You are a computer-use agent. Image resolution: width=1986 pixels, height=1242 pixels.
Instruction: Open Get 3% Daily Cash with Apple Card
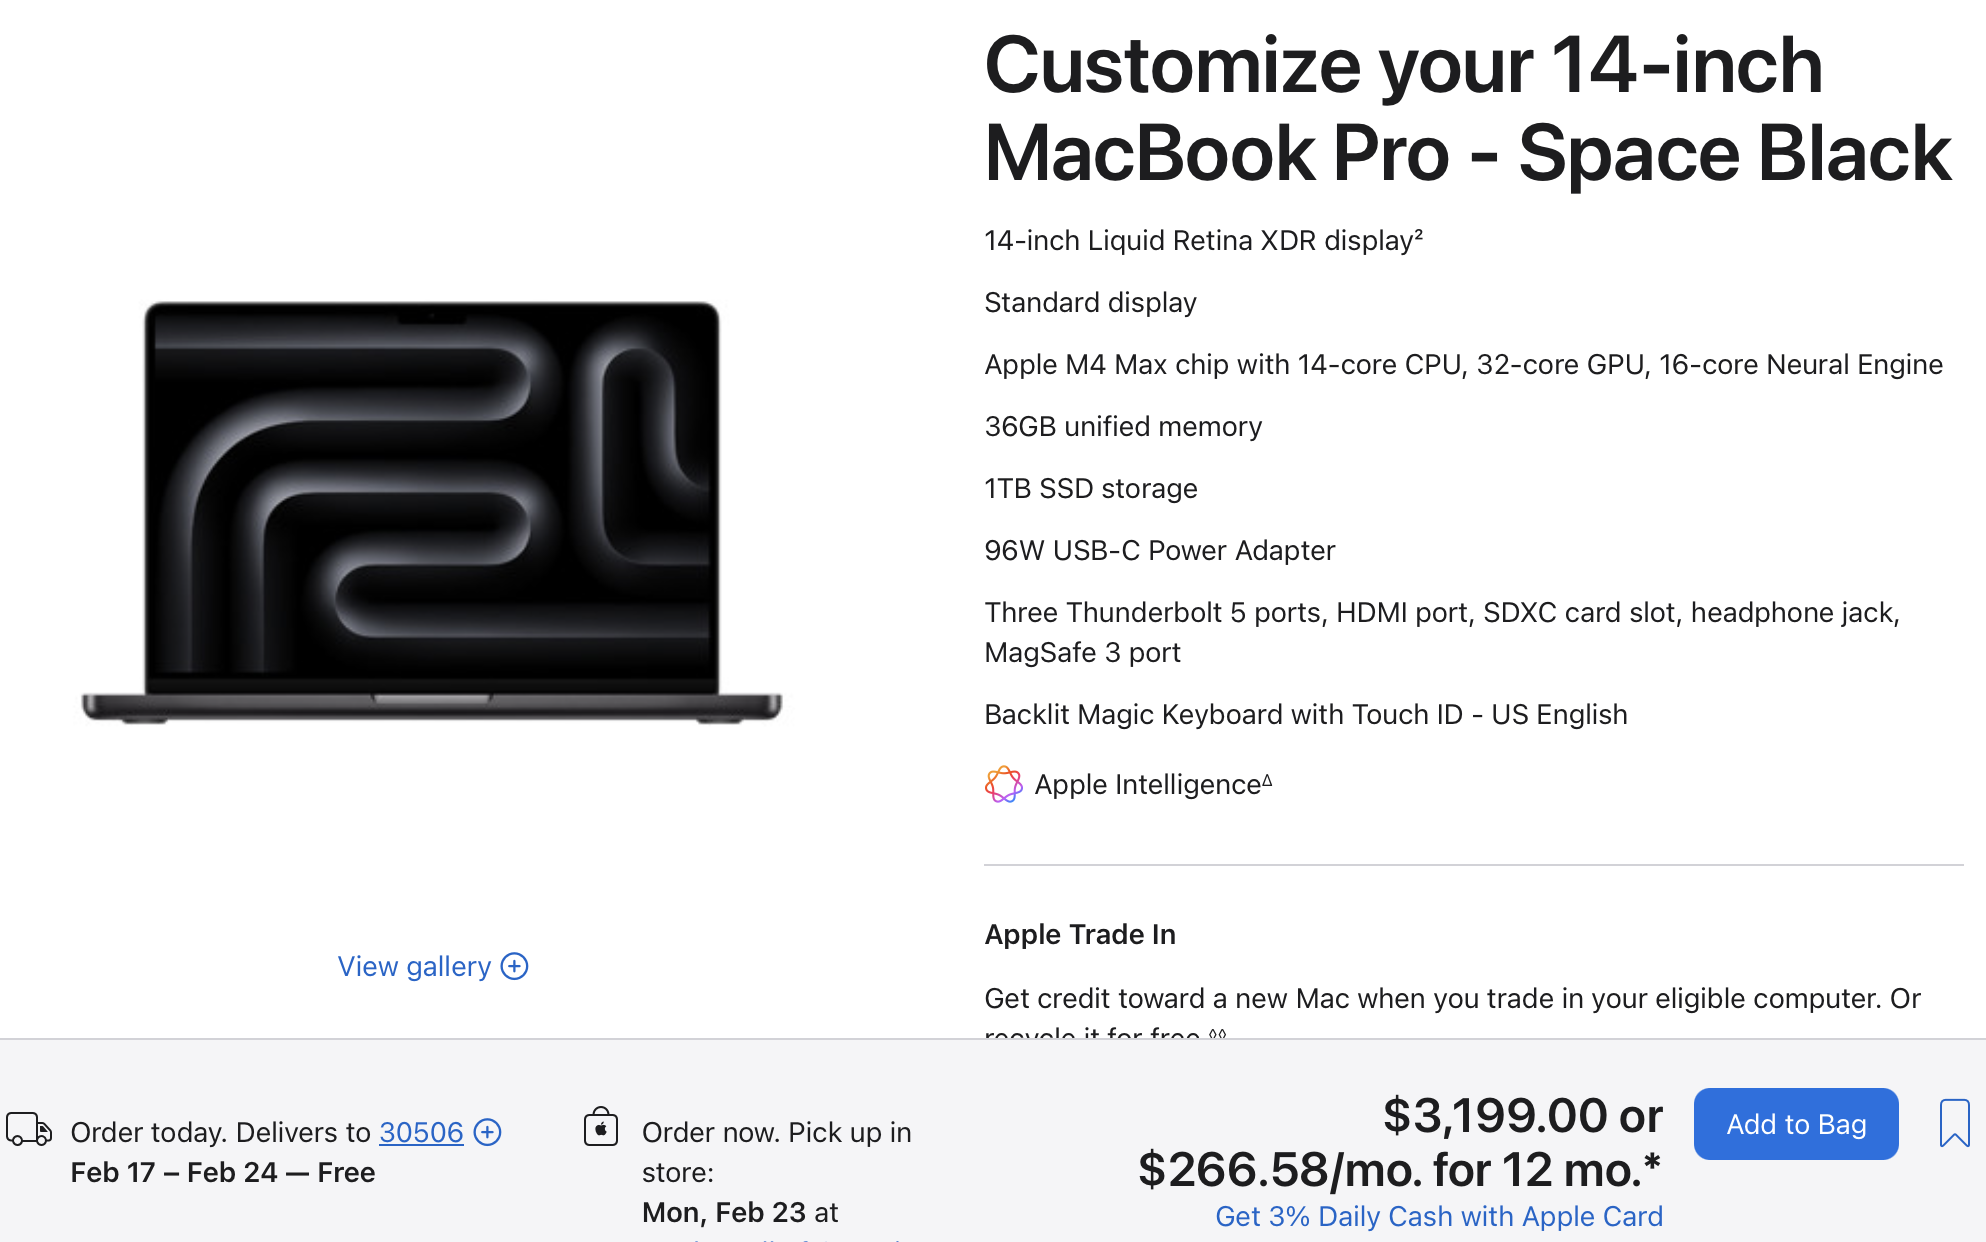point(1438,1216)
